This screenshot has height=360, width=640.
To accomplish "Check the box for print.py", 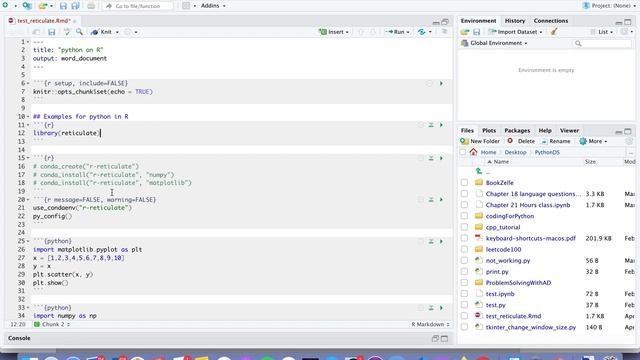I will (x=464, y=271).
